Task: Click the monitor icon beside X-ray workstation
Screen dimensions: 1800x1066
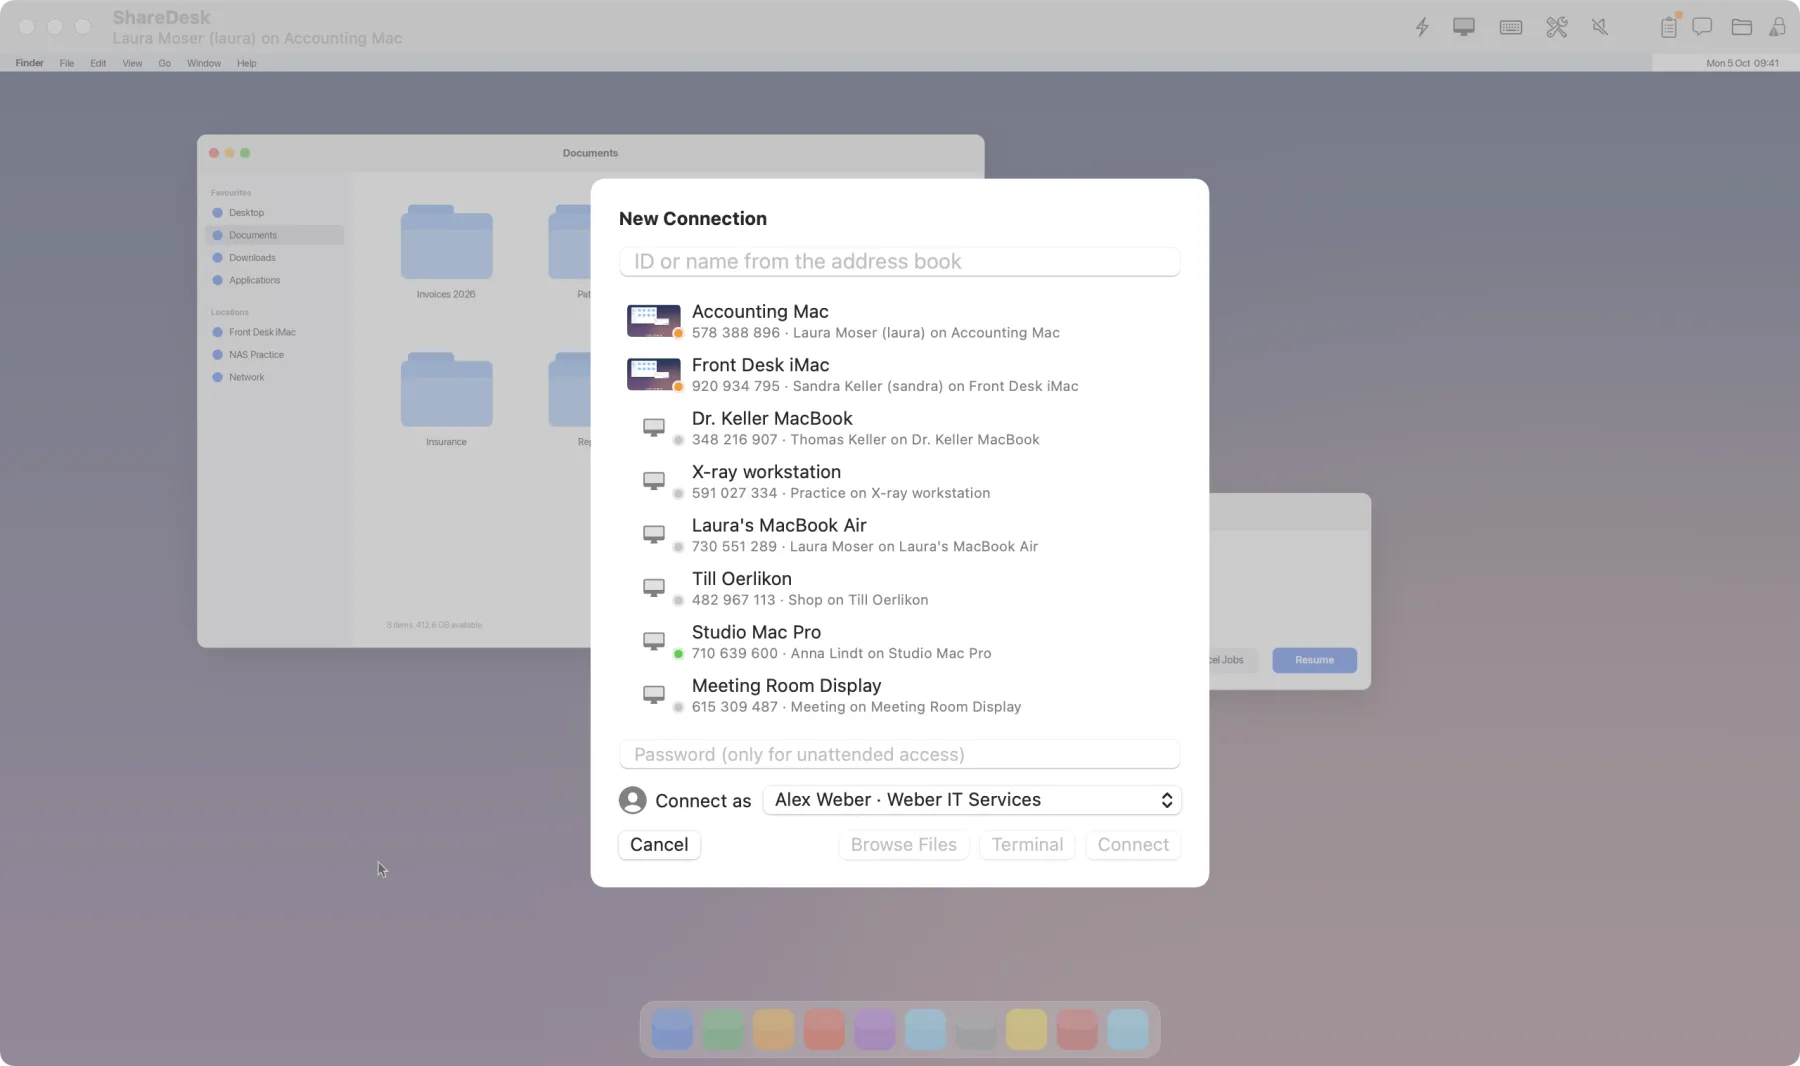Action: pos(654,481)
